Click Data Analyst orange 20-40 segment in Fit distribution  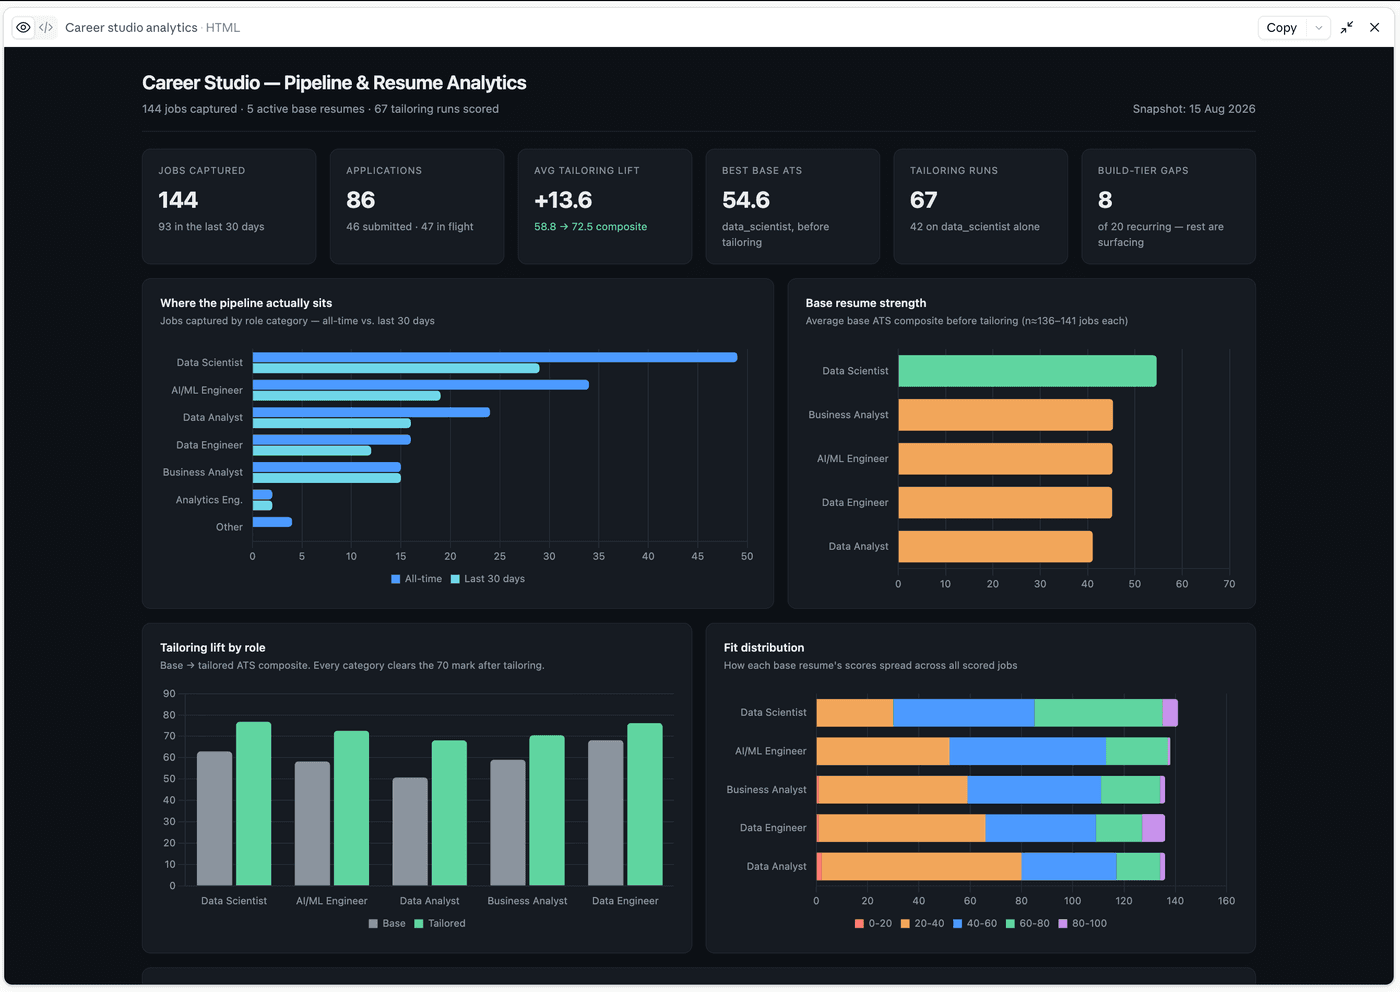click(922, 867)
